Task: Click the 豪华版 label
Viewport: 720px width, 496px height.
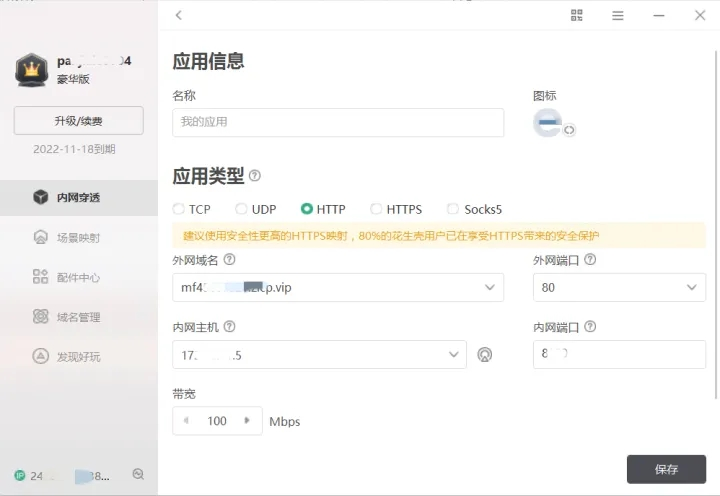Action: click(x=73, y=79)
